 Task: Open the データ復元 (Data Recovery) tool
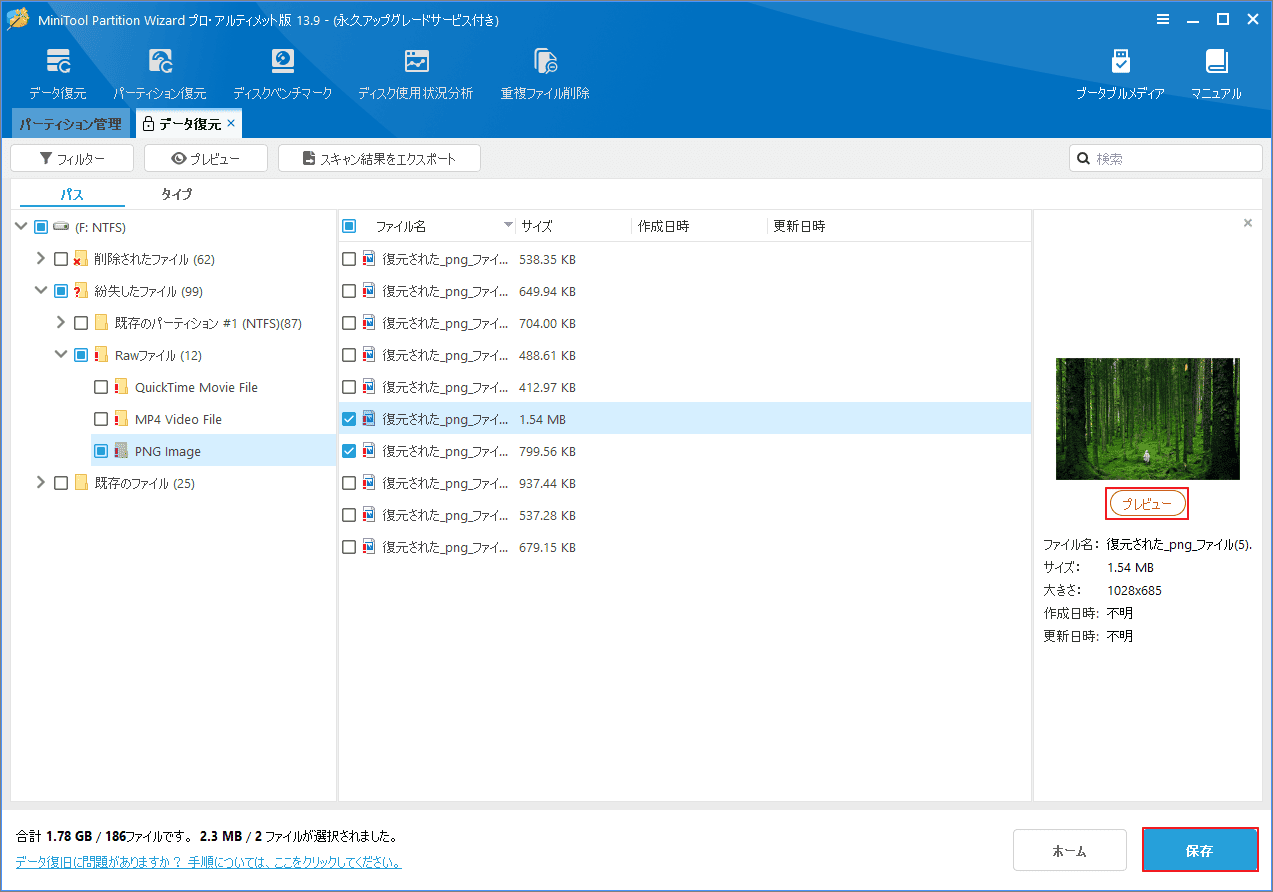58,73
